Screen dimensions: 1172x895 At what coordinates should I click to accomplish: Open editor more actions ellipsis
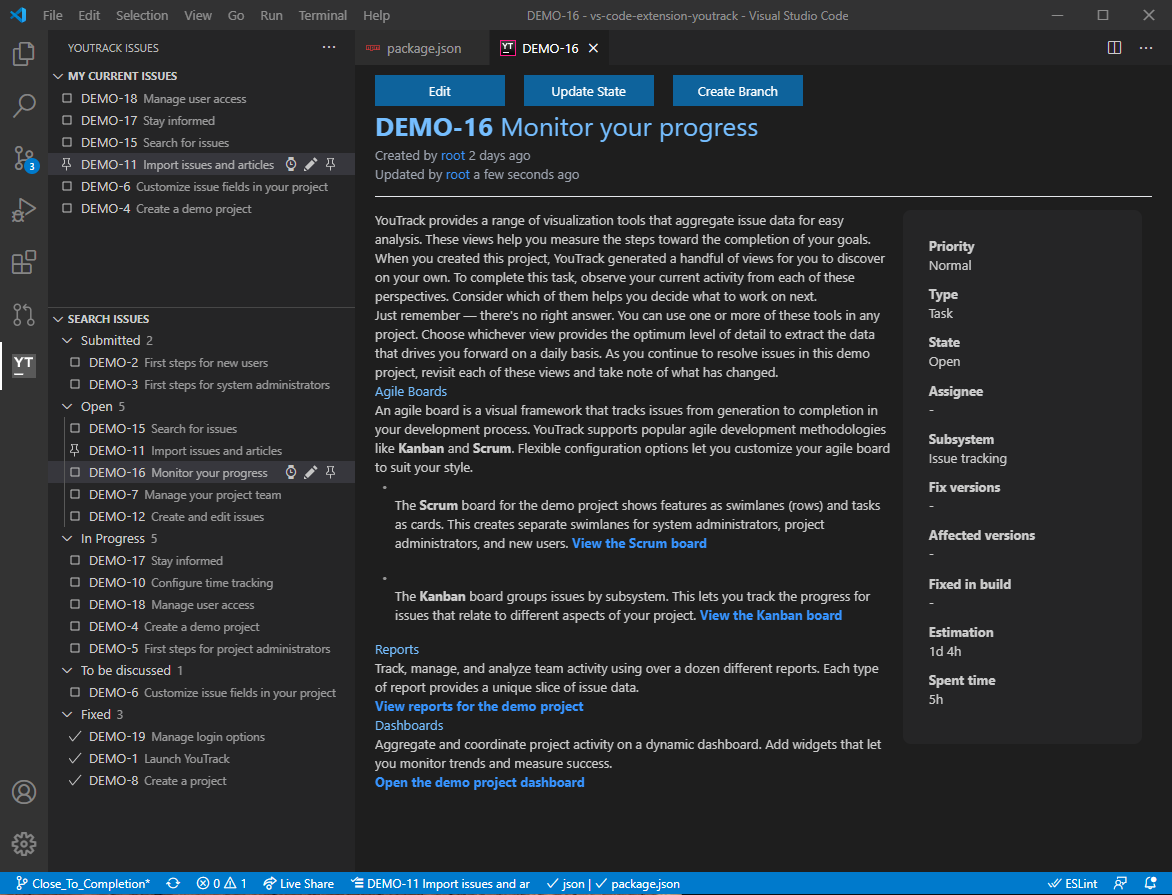click(1146, 48)
